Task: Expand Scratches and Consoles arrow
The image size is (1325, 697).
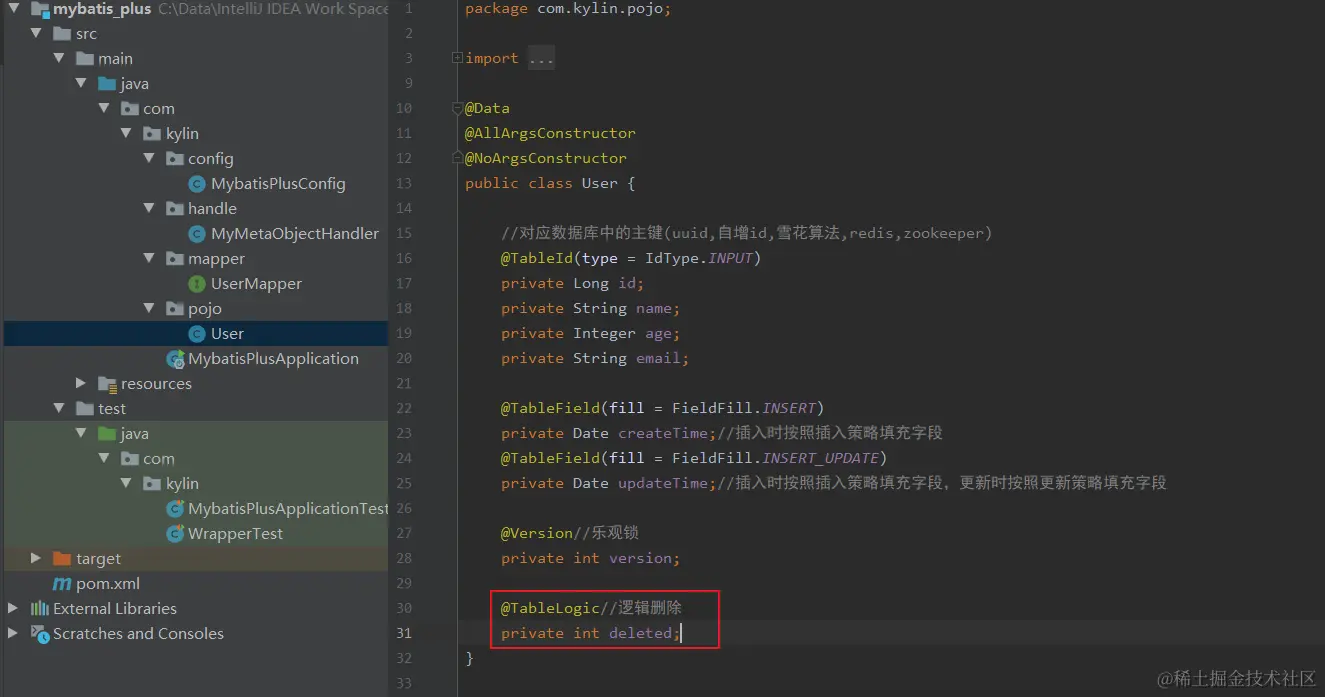Action: [13, 633]
